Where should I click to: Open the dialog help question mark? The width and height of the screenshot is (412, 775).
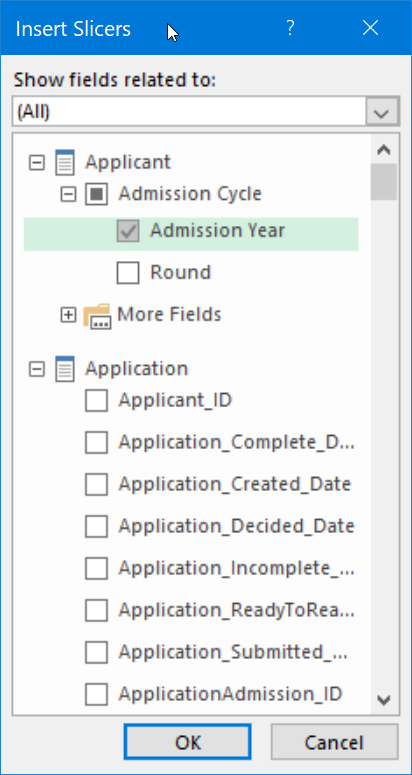pyautogui.click(x=290, y=28)
